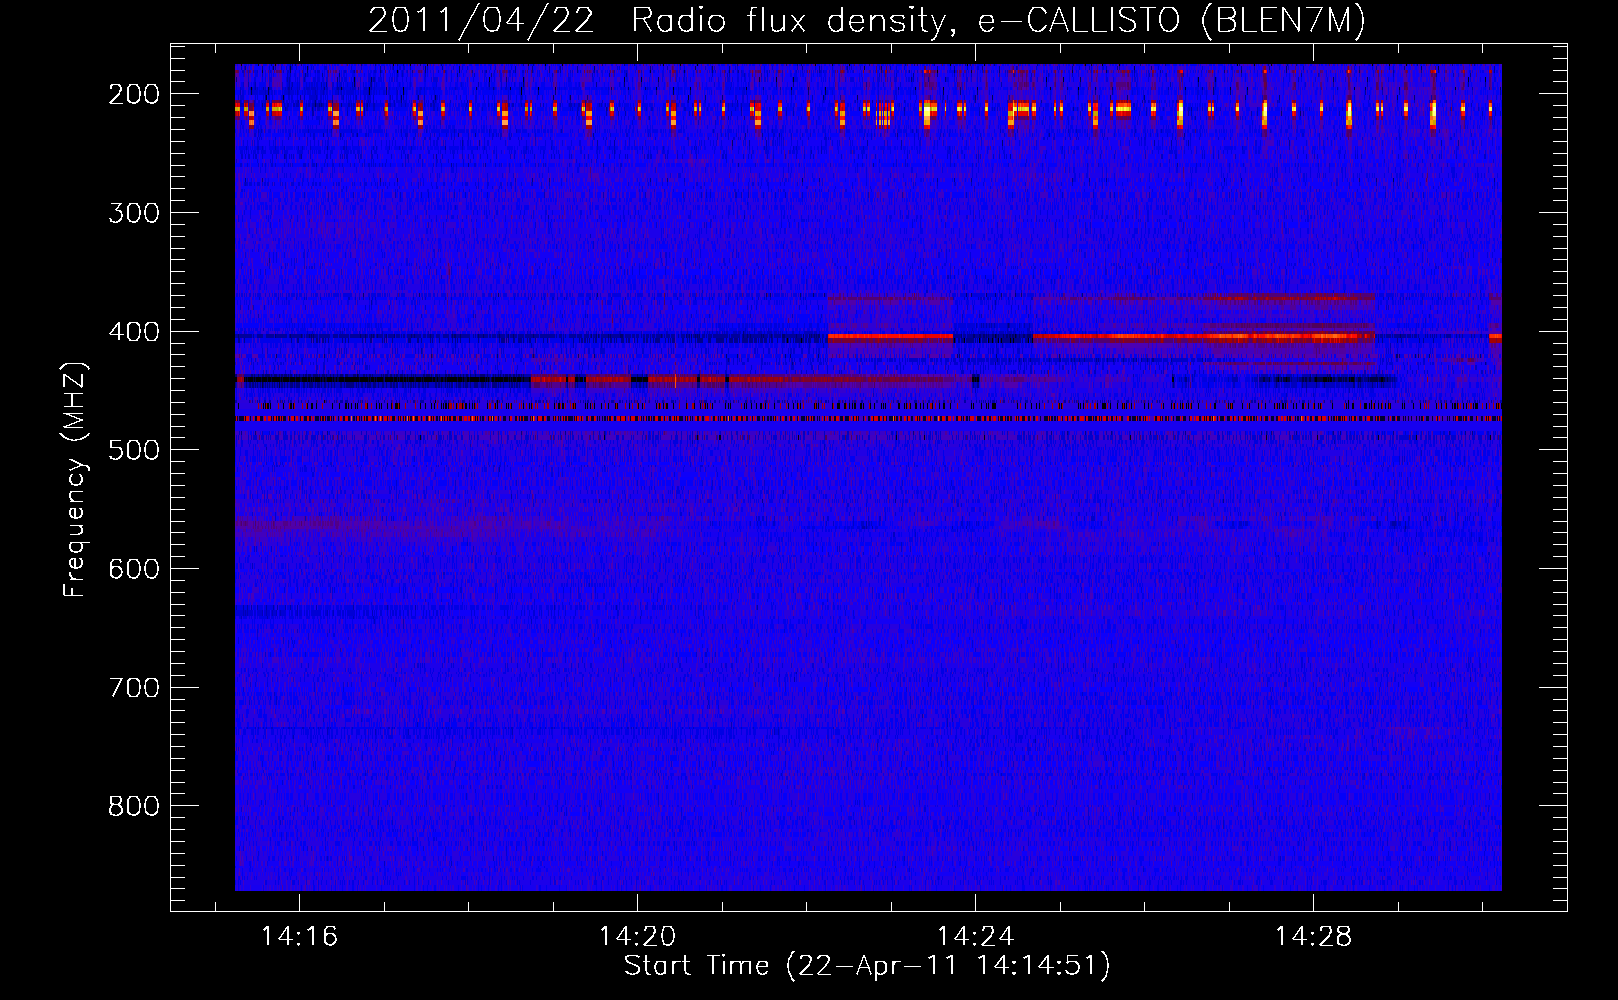Viewport: 1618px width, 1000px height.
Task: Click the date '2011/04/22' in the title
Action: tap(481, 21)
